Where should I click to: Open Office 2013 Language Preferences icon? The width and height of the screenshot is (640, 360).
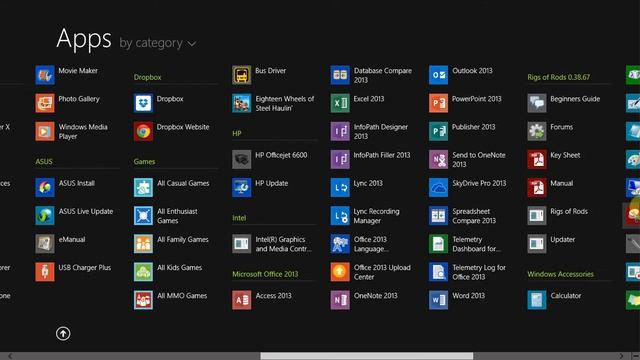point(340,244)
